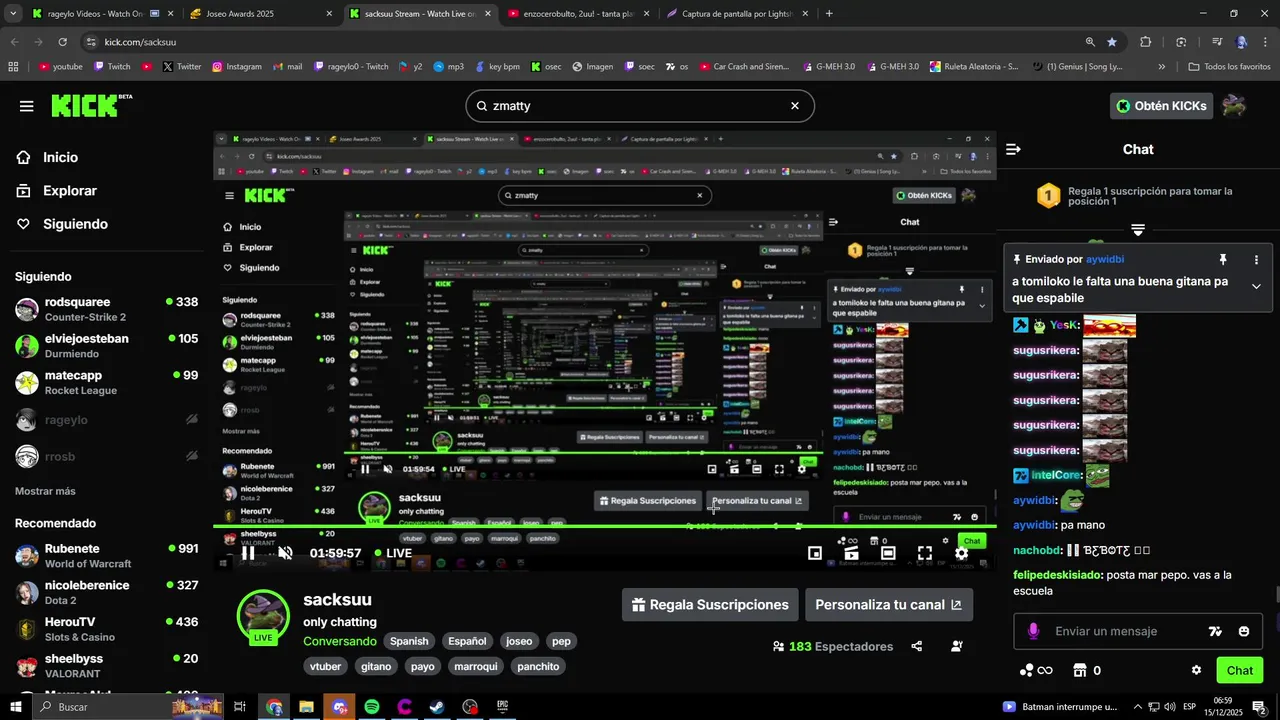Open Steam from Windows taskbar
The height and width of the screenshot is (720, 1280).
point(438,707)
